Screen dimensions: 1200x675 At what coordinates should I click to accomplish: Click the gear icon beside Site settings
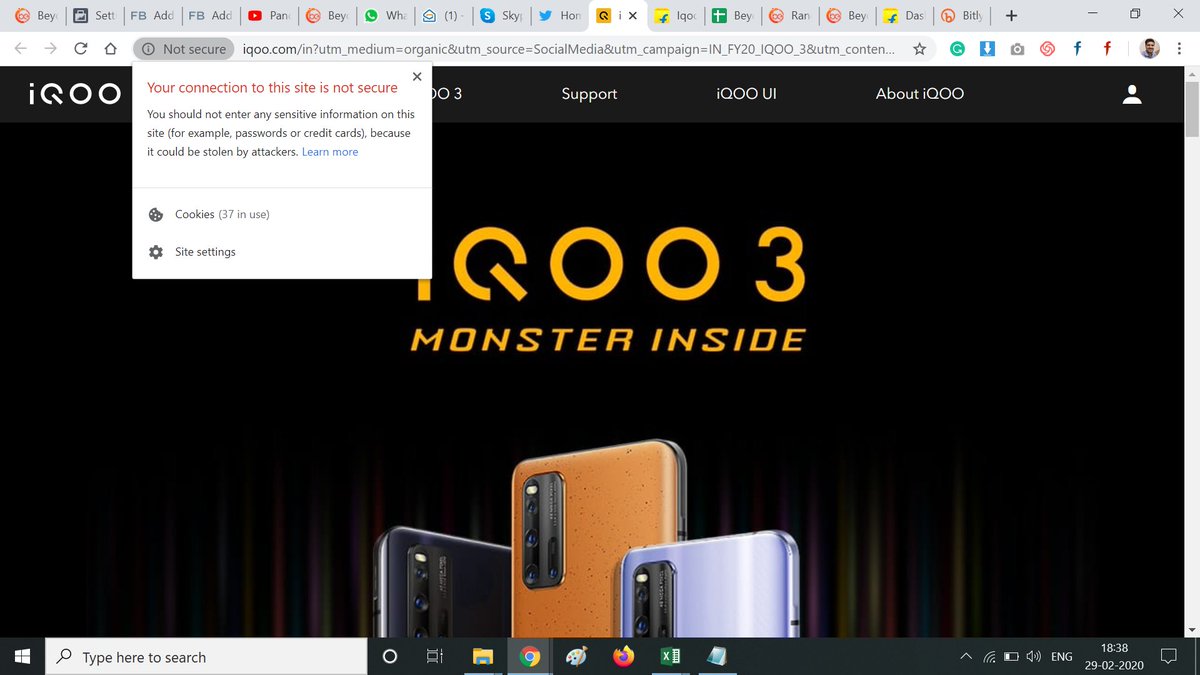point(155,252)
